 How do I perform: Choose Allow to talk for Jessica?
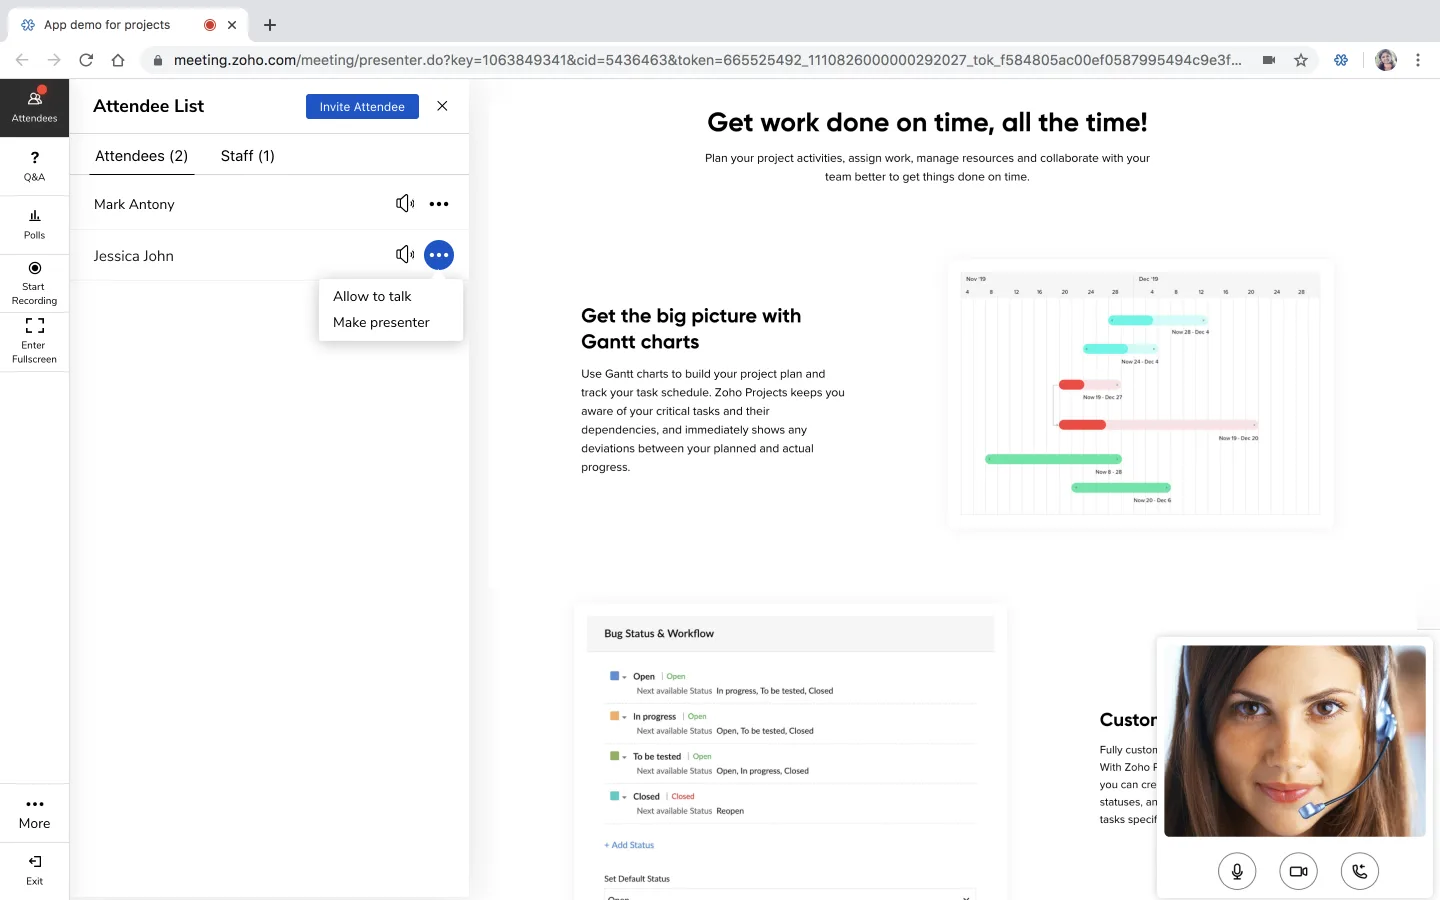[x=372, y=296]
